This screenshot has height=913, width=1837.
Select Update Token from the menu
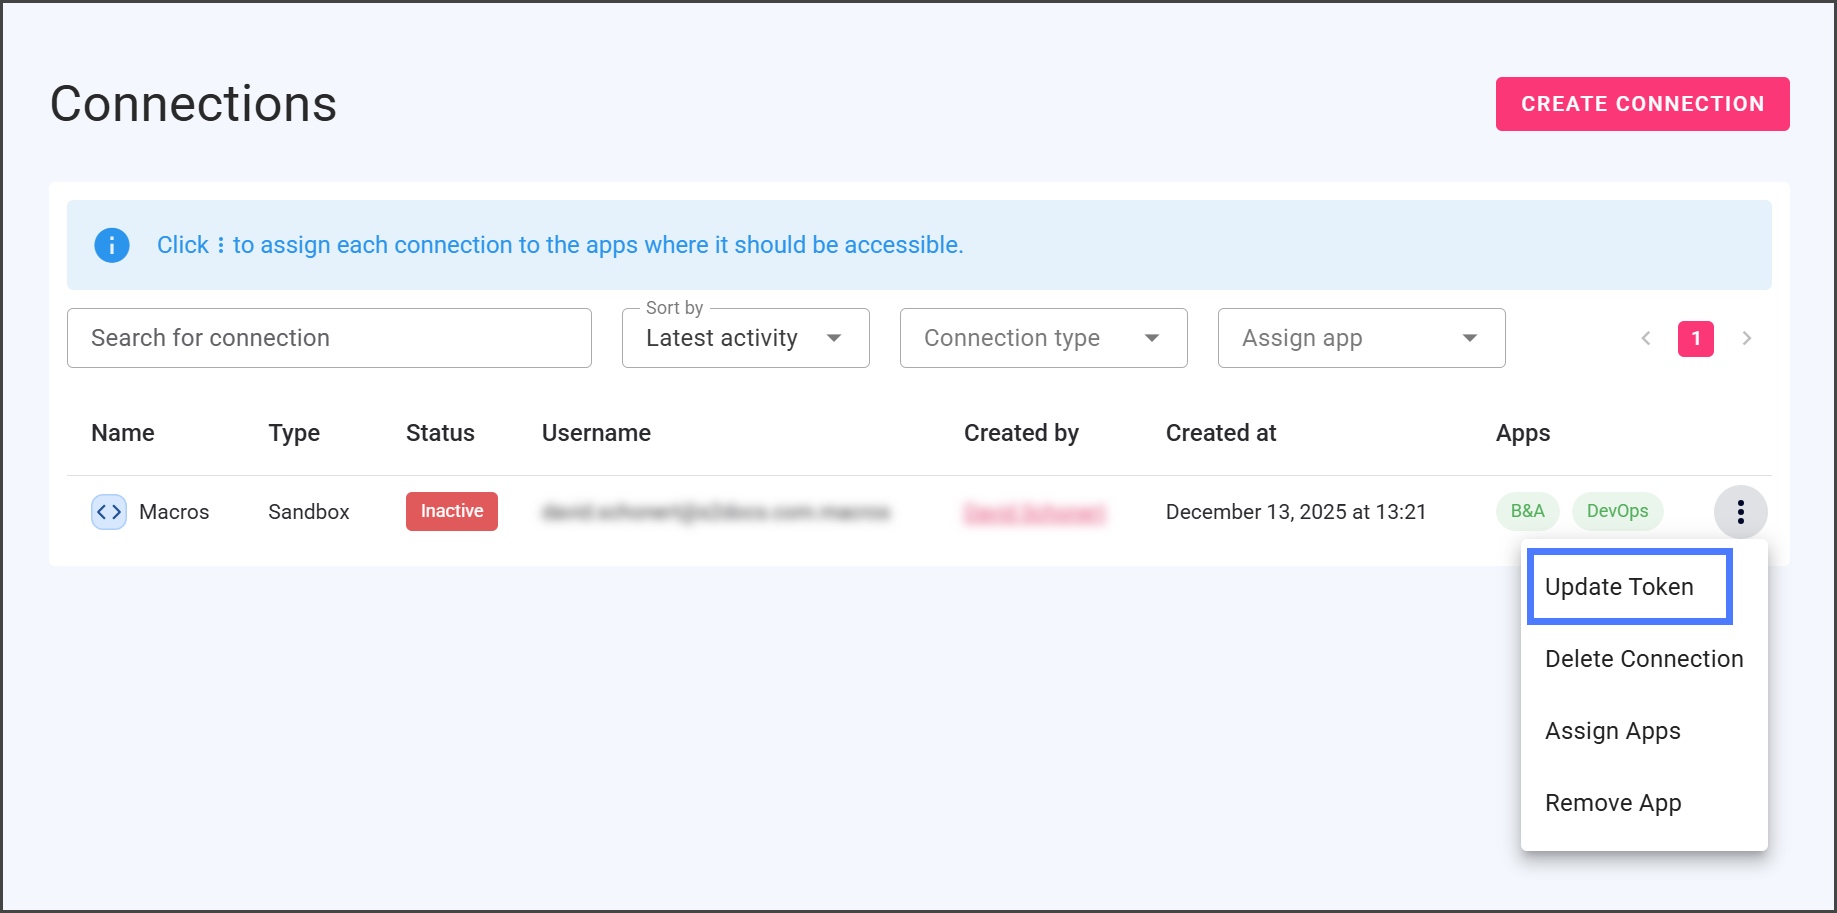pyautogui.click(x=1629, y=587)
